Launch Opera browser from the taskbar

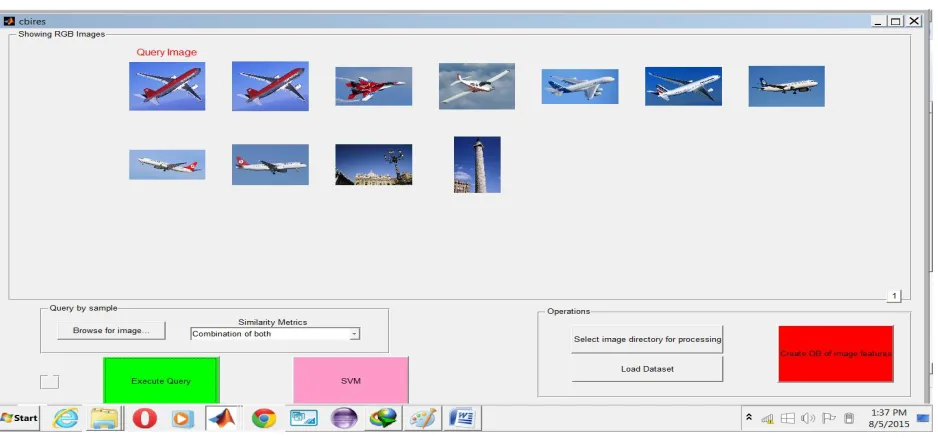[x=144, y=418]
